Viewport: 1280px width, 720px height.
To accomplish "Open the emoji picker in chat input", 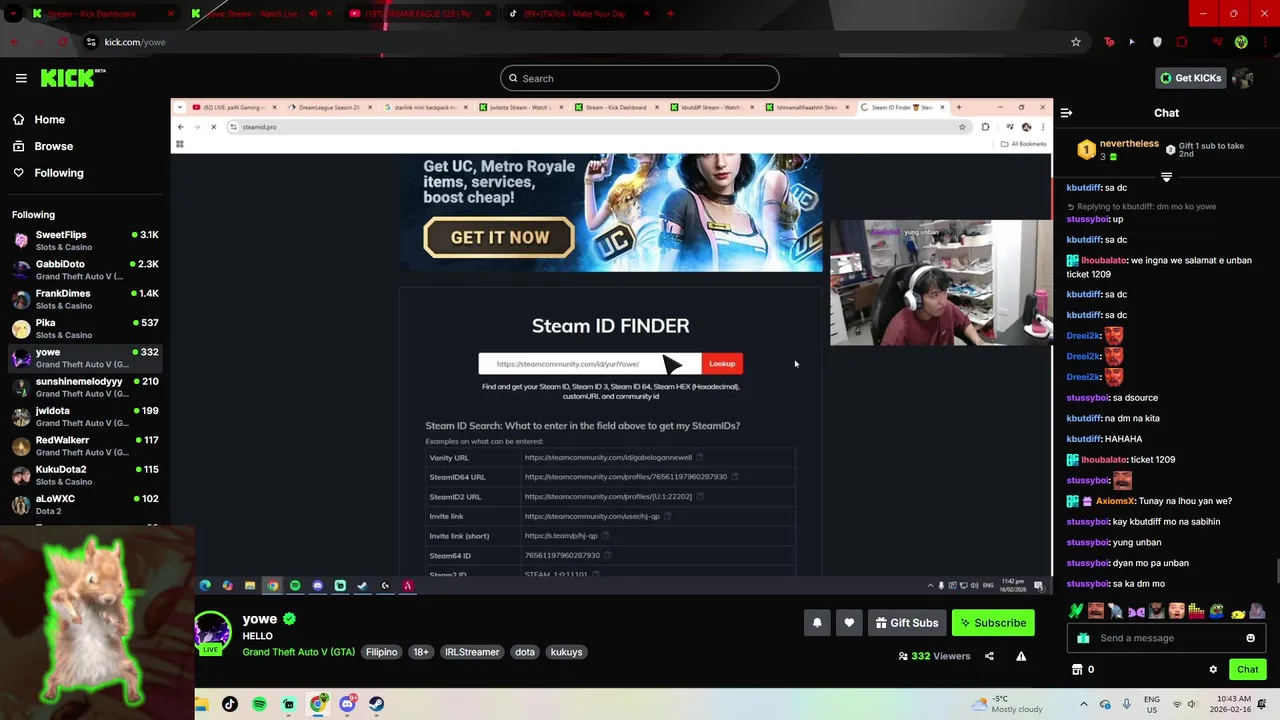I will coord(1250,638).
